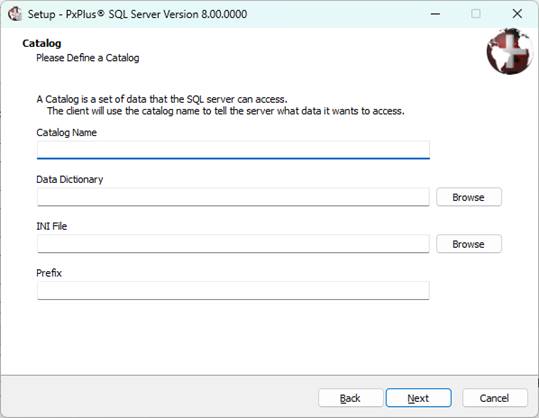Click the PxPlus setup icon in title bar

click(x=15, y=14)
